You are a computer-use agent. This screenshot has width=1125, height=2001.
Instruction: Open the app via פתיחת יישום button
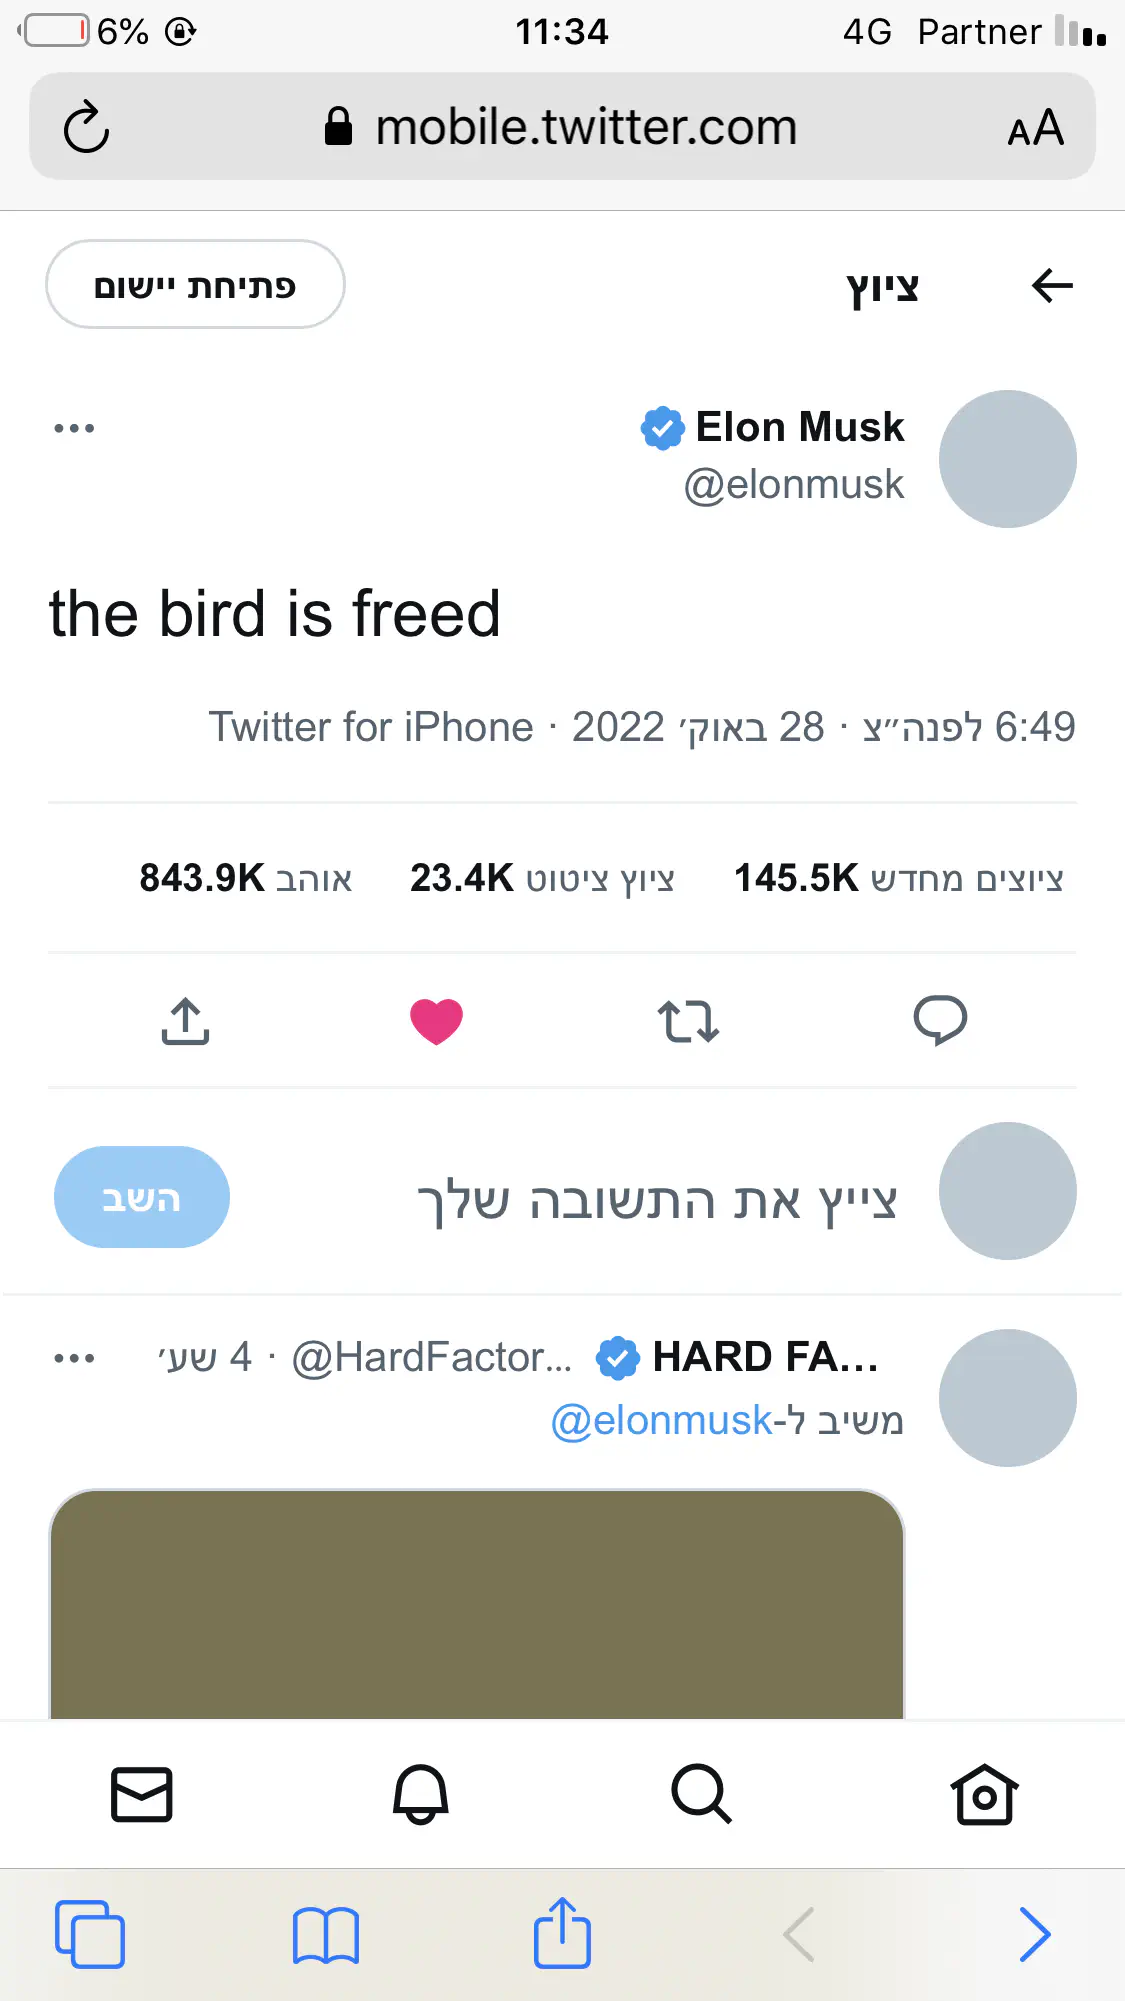(x=195, y=285)
